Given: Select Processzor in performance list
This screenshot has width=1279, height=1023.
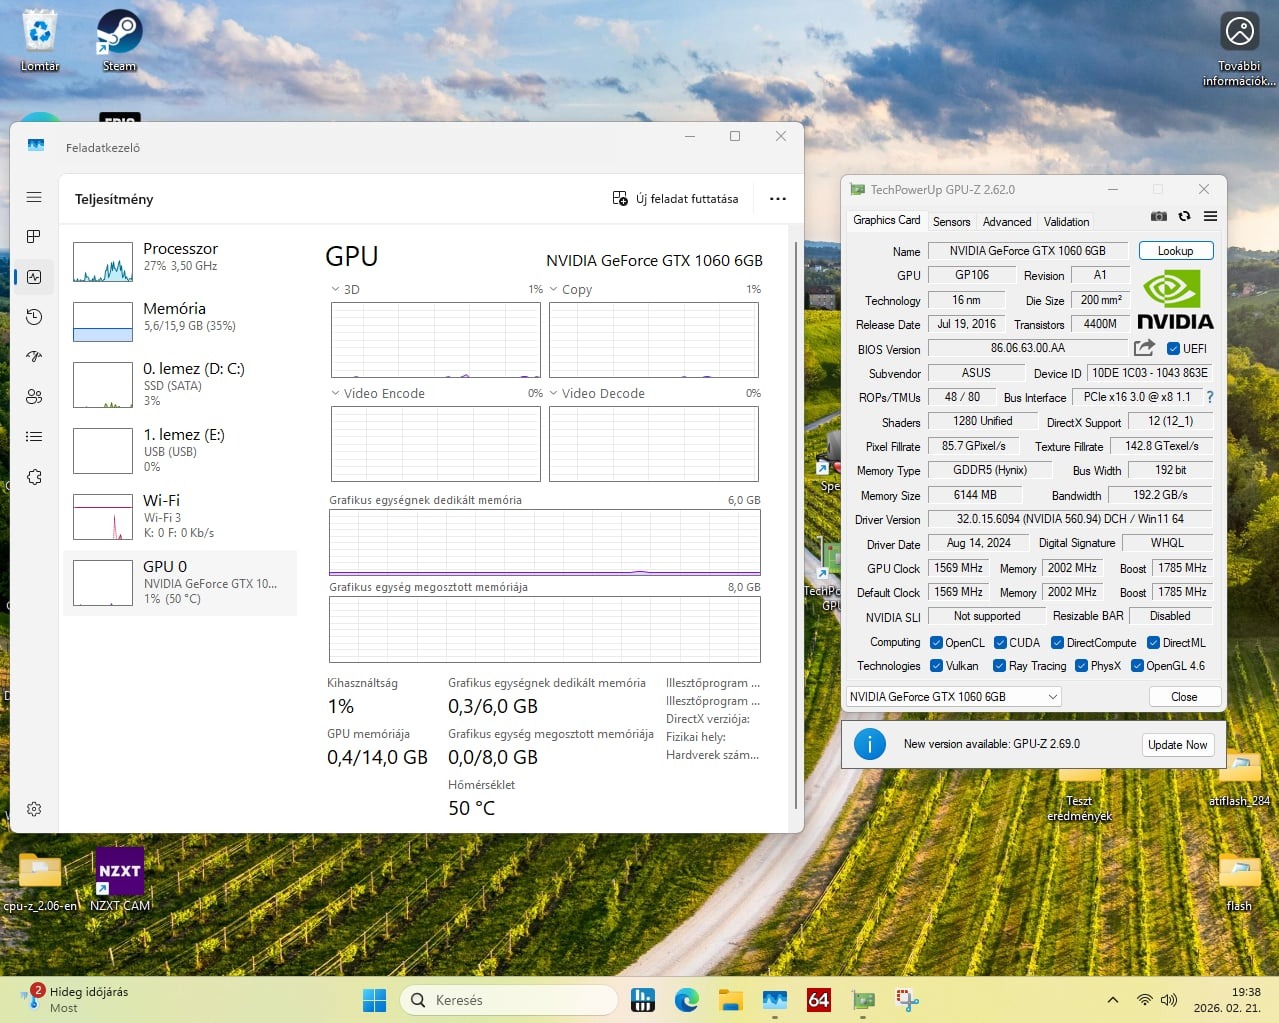Looking at the screenshot, I should (180, 262).
